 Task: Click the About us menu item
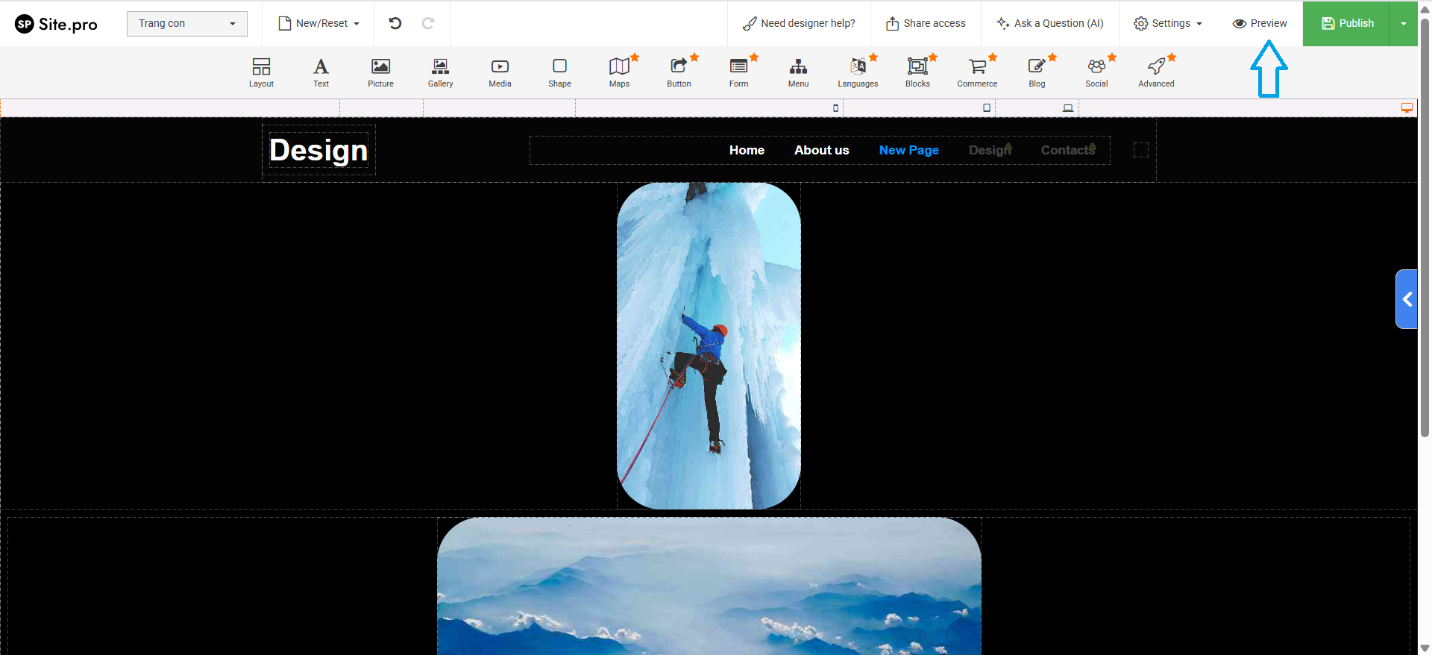pyautogui.click(x=821, y=150)
